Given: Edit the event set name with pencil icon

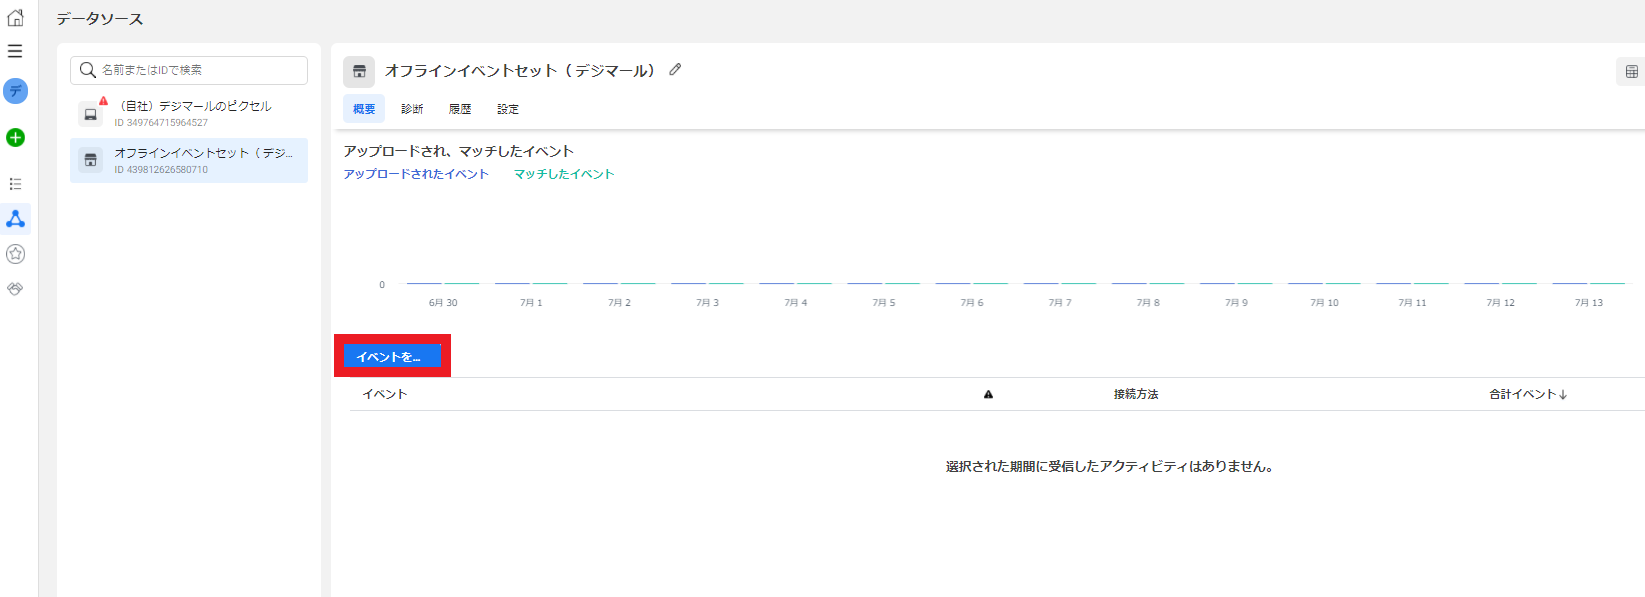Looking at the screenshot, I should coord(675,70).
